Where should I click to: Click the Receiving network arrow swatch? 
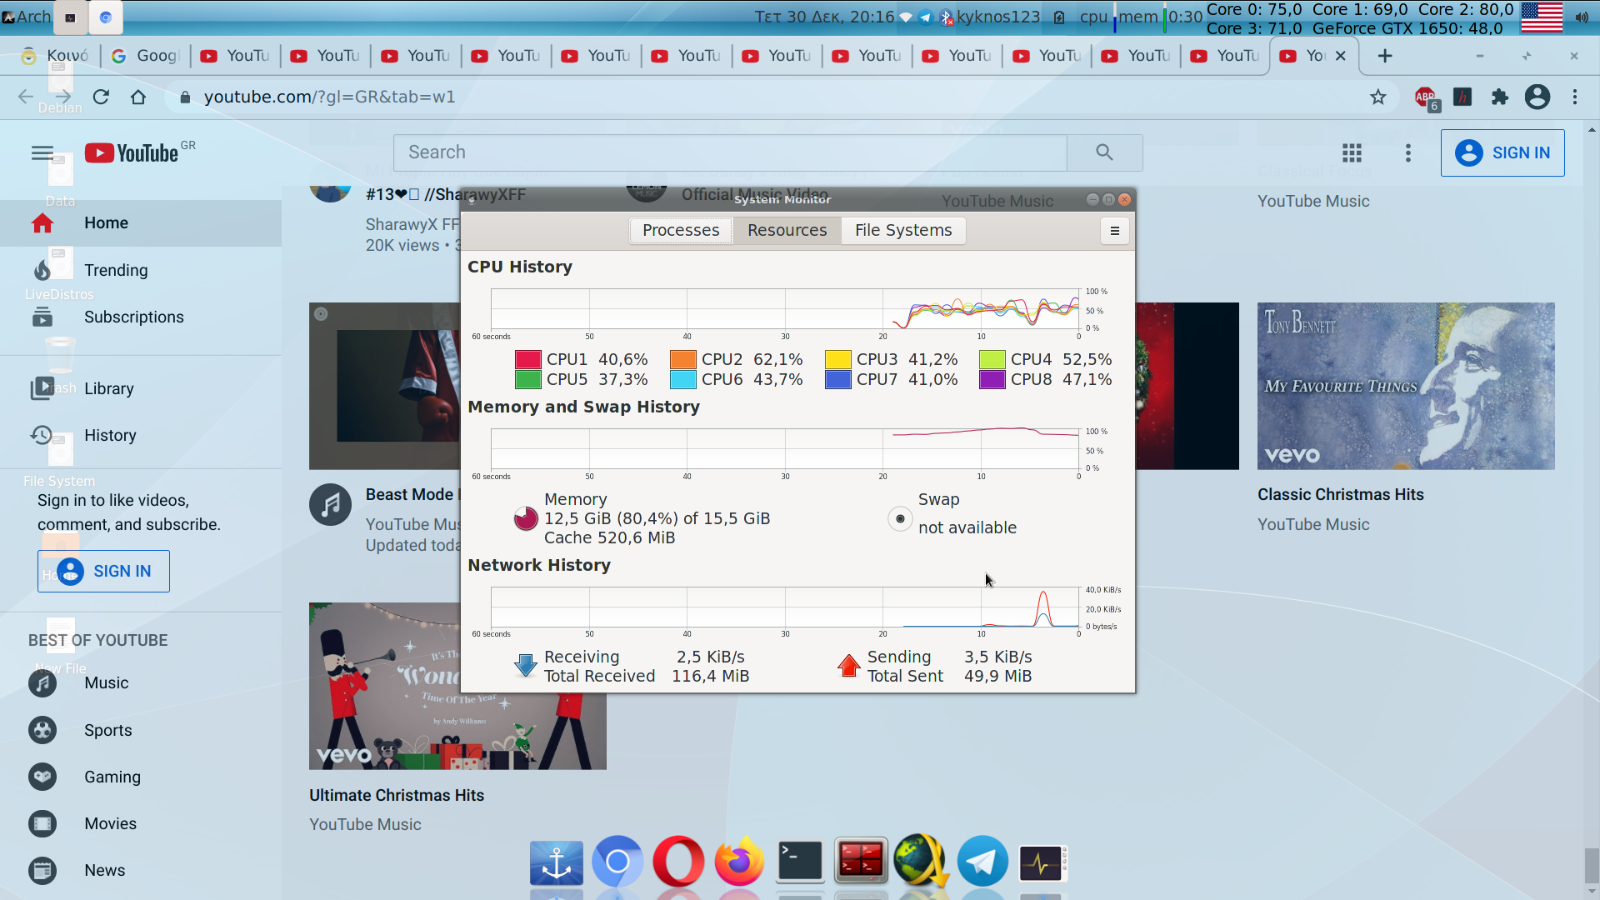click(x=525, y=666)
